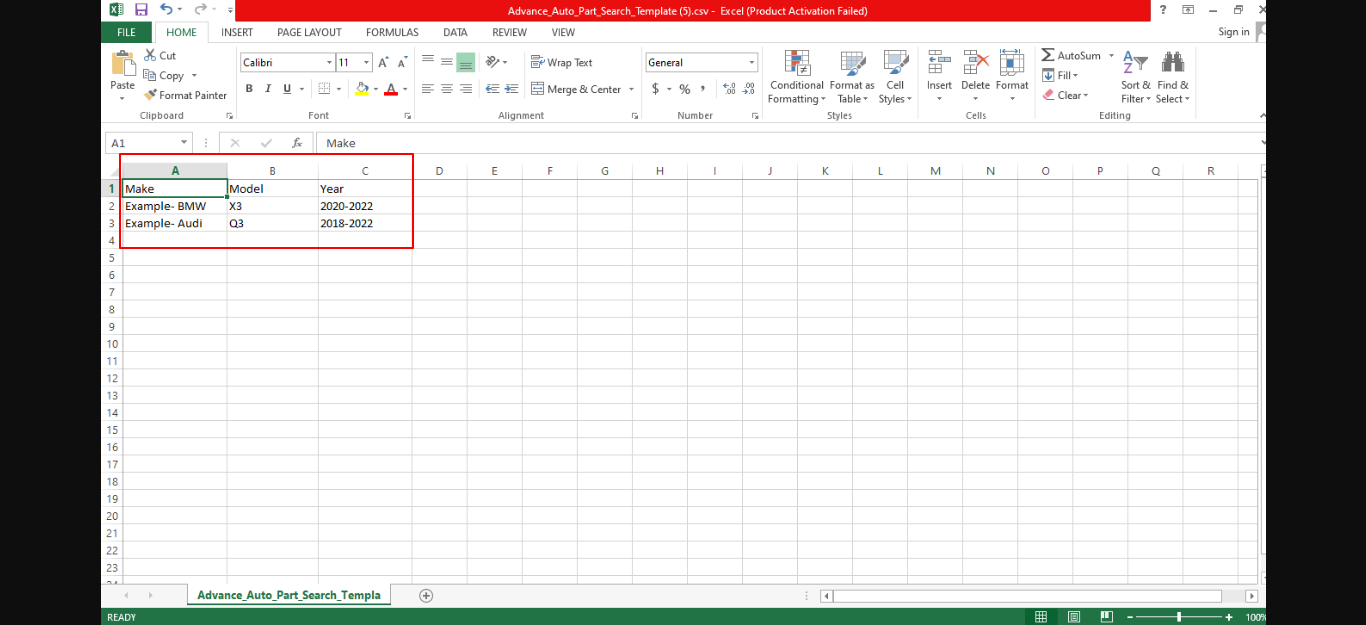The height and width of the screenshot is (625, 1366).
Task: Expand the Name Box dropdown arrow
Action: click(x=184, y=143)
